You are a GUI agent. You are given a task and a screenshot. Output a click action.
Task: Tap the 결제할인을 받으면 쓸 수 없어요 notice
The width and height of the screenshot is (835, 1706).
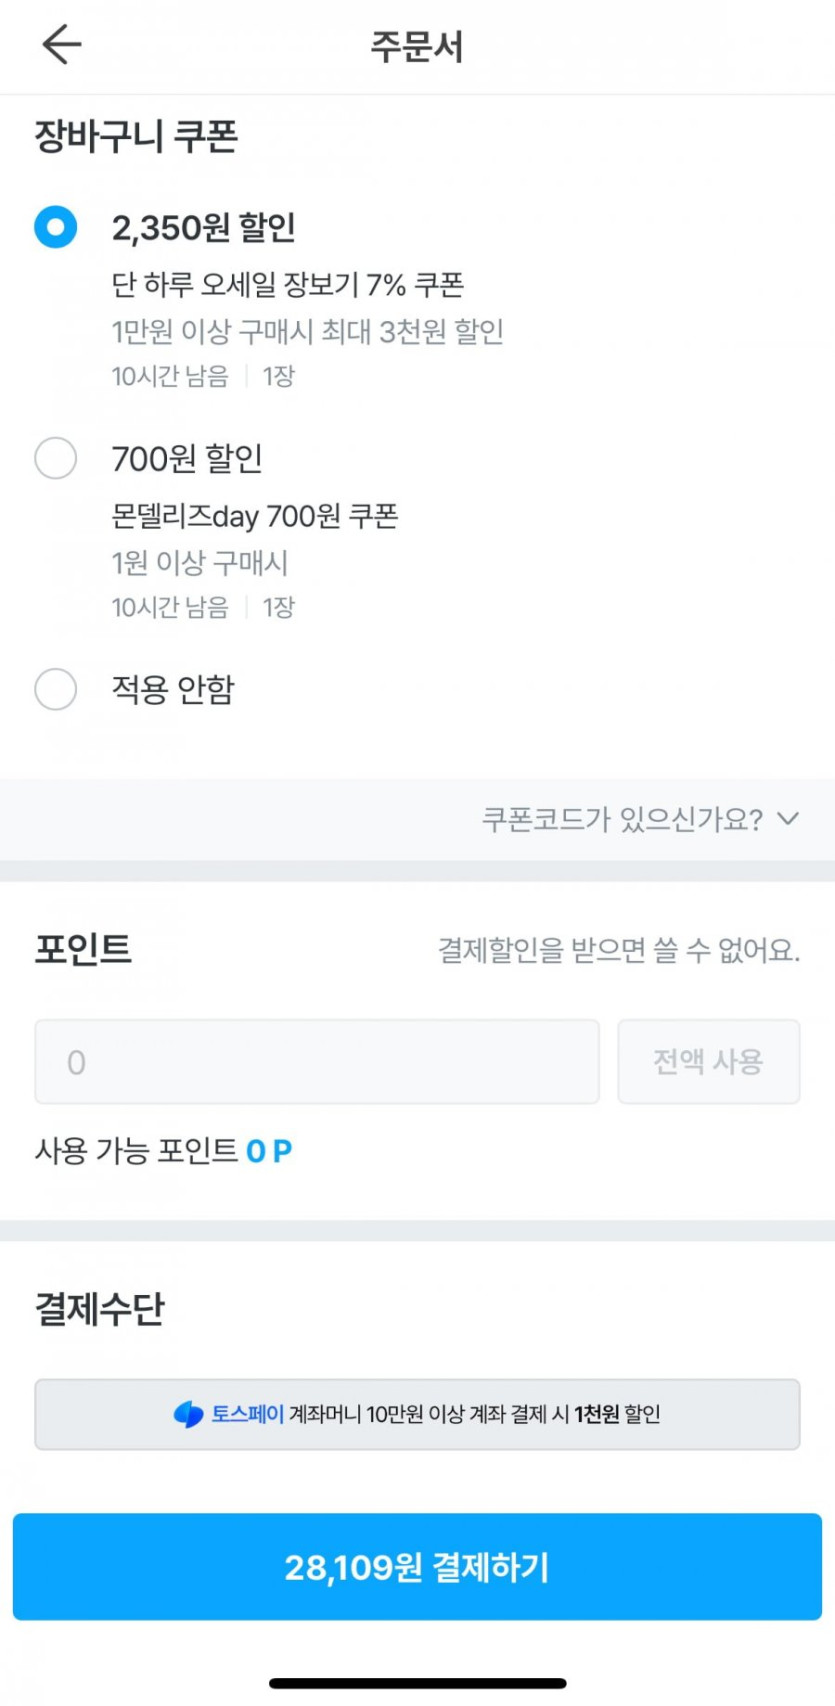[x=619, y=950]
